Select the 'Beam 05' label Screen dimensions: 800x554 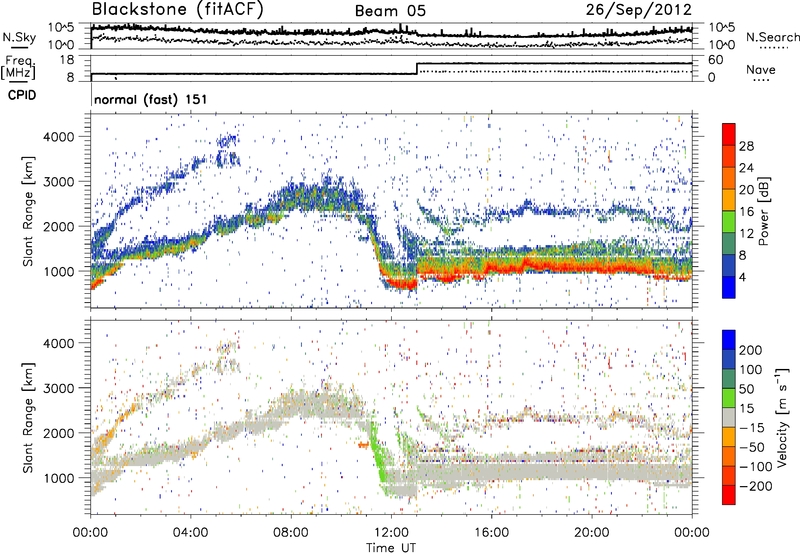point(390,11)
